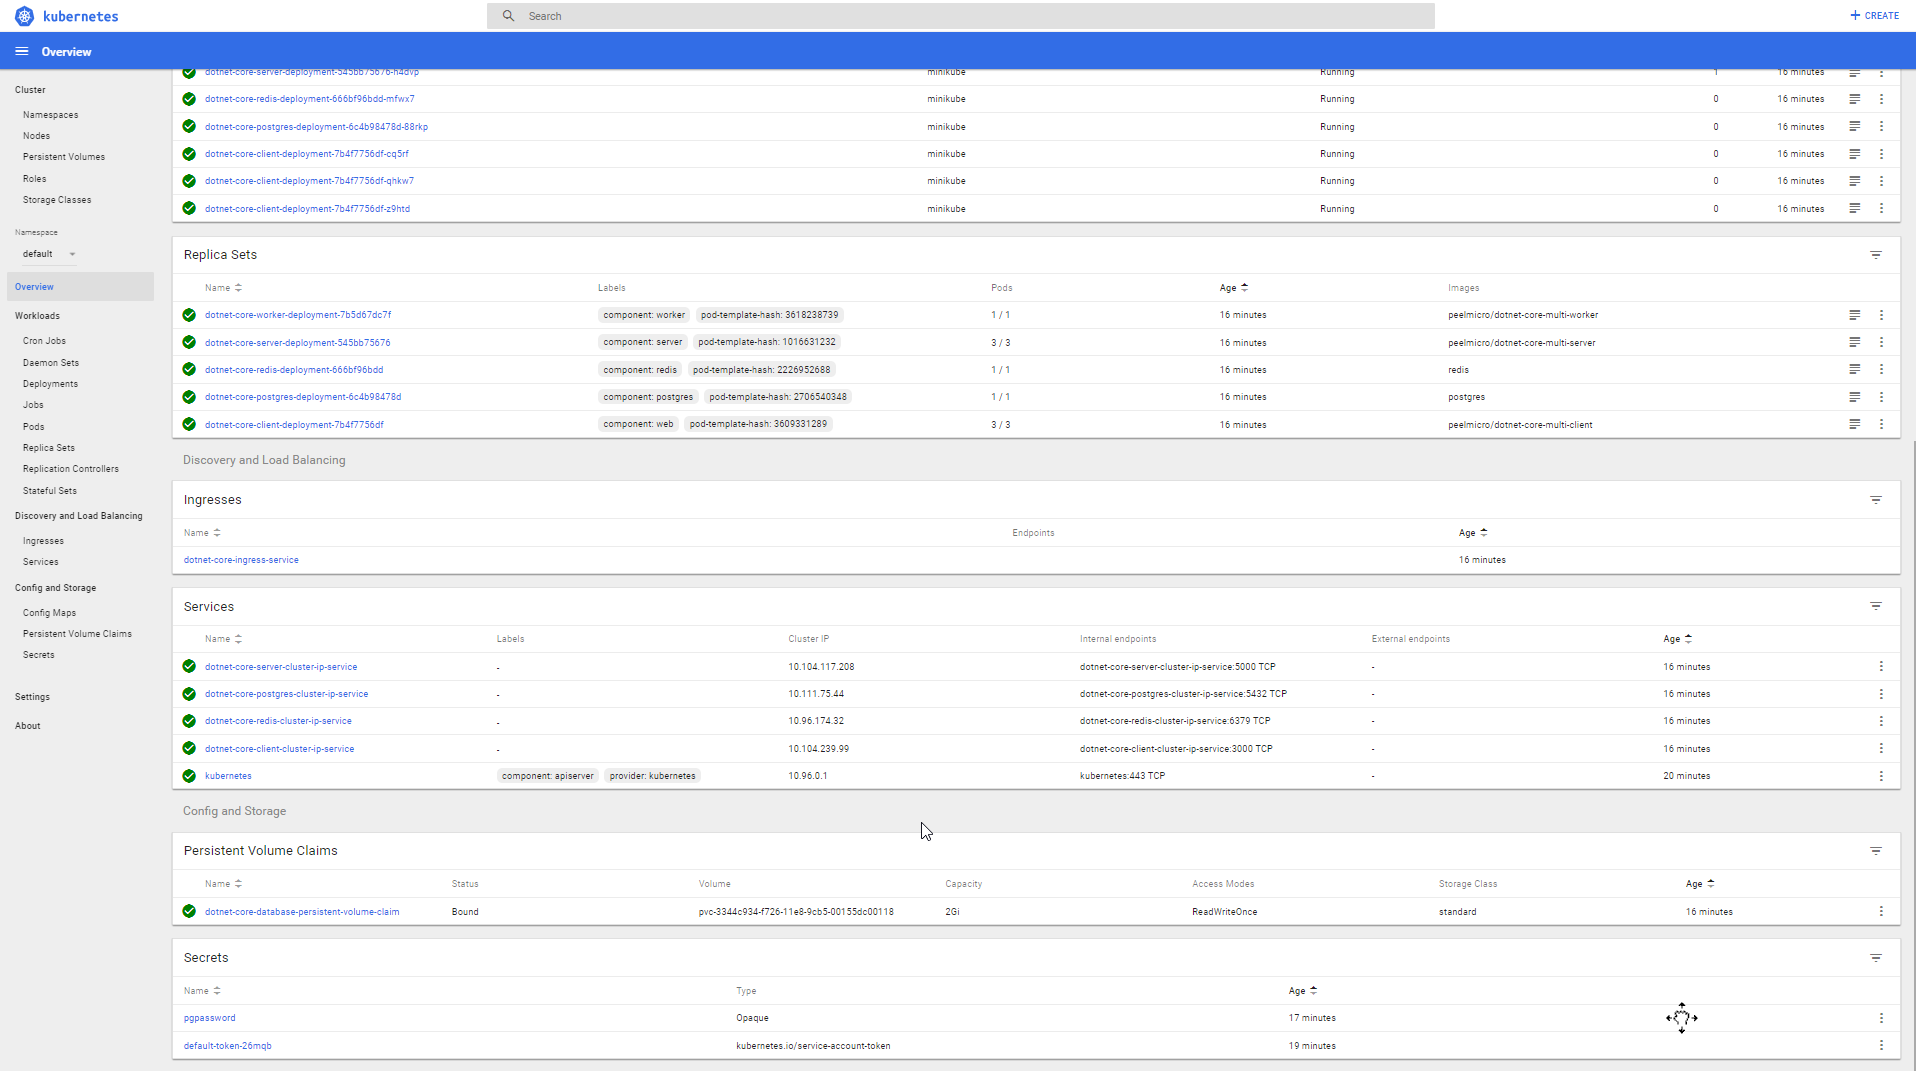1916x1071 pixels.
Task: Click the 1 / 1 pods link for worker replica set
Action: pyautogui.click(x=1000, y=315)
